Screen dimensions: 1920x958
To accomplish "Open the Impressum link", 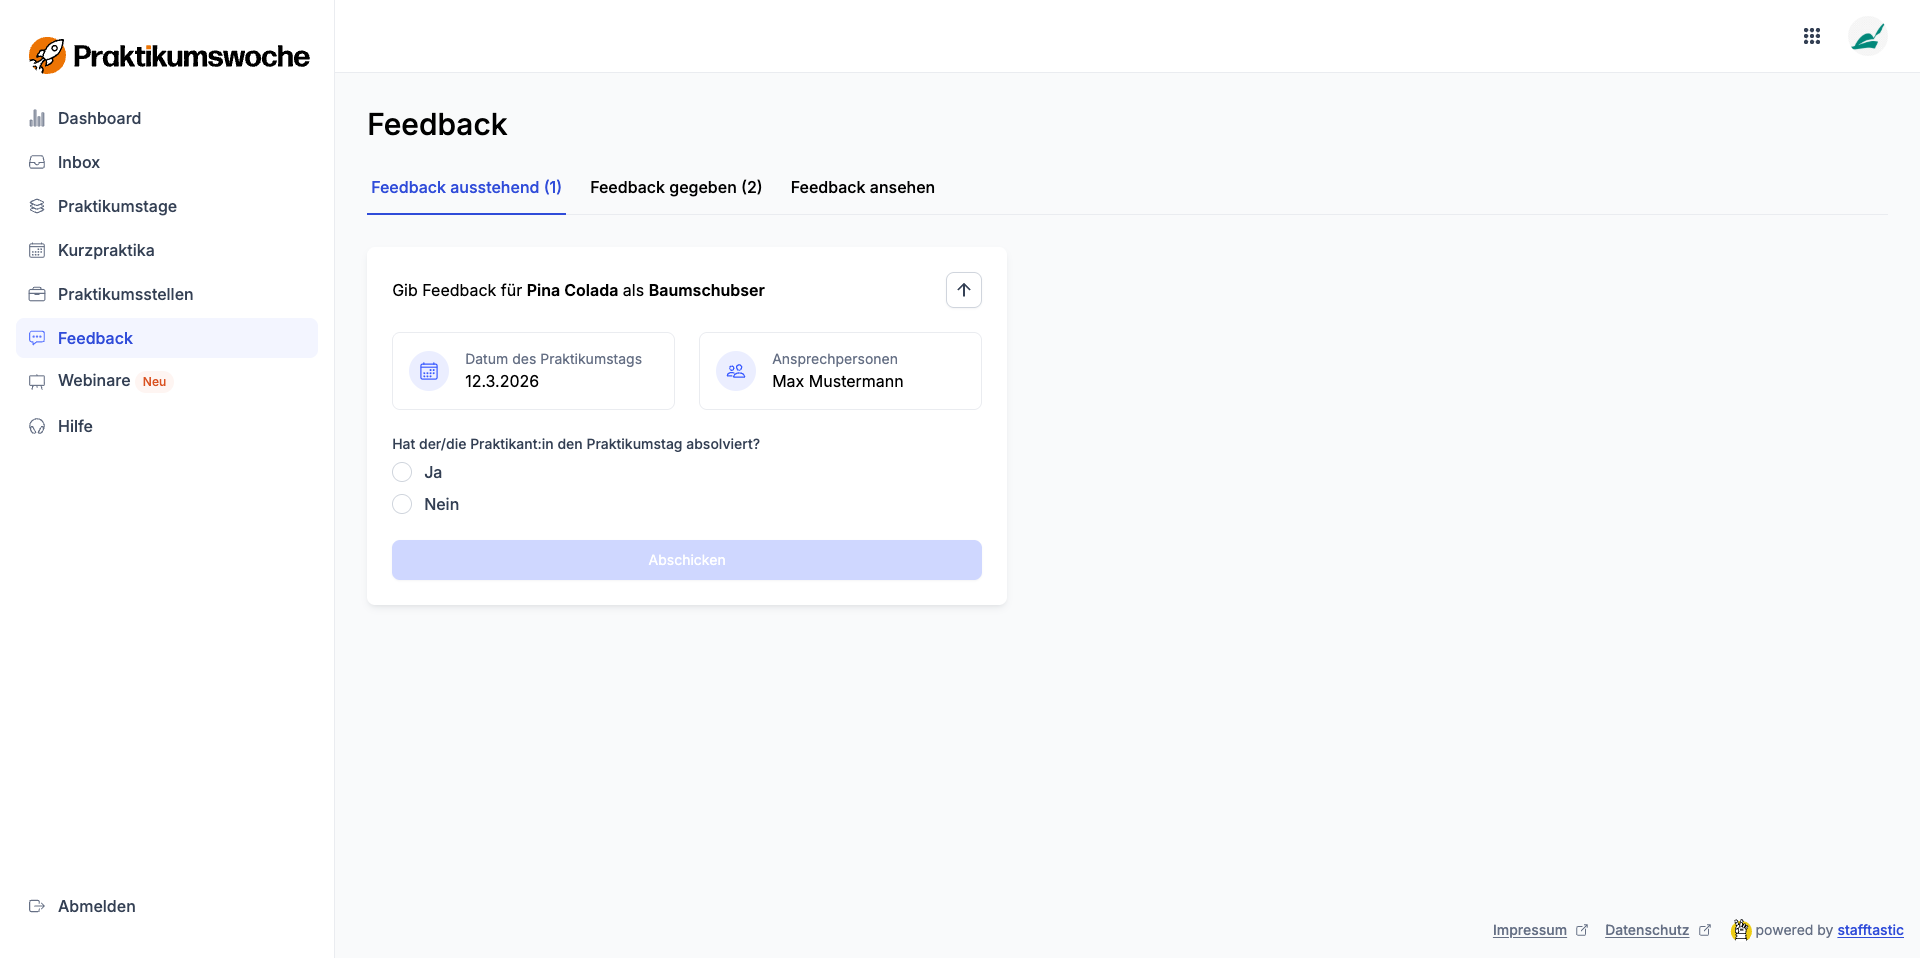I will [1529, 930].
